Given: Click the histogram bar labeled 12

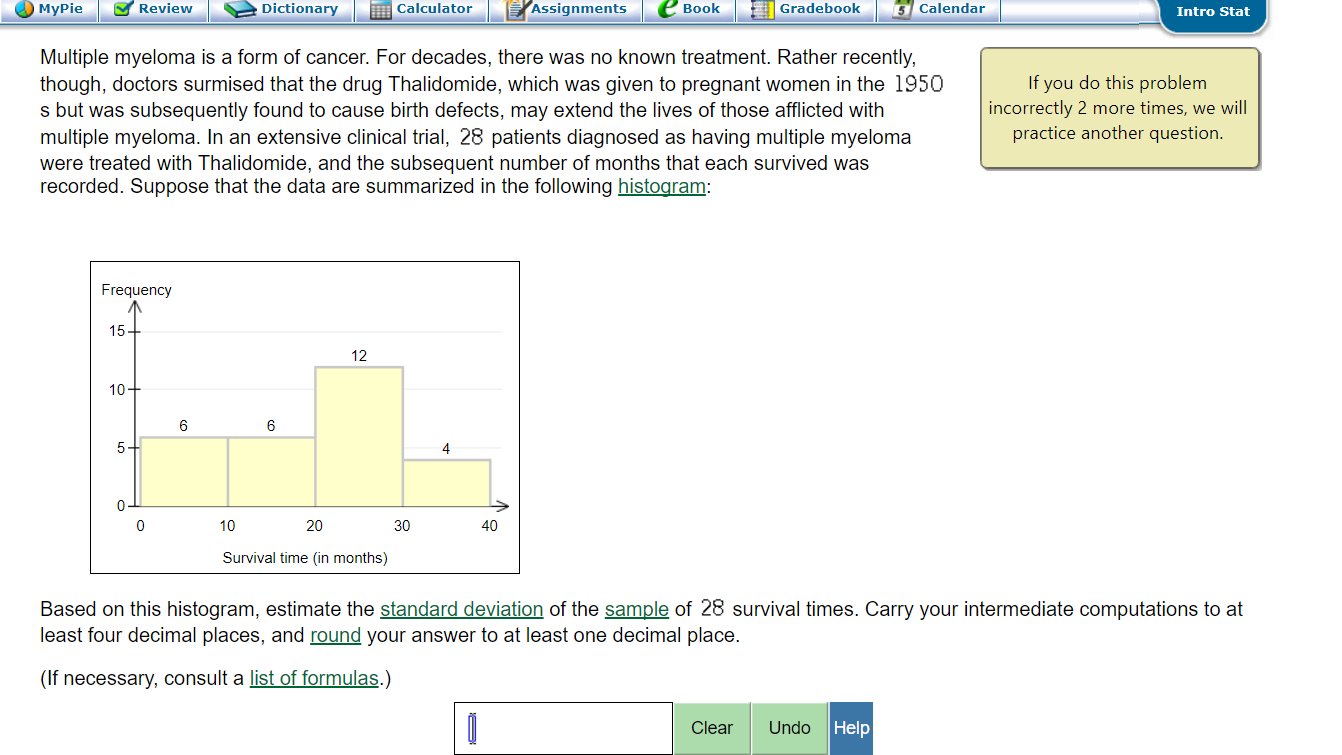Looking at the screenshot, I should (359, 436).
